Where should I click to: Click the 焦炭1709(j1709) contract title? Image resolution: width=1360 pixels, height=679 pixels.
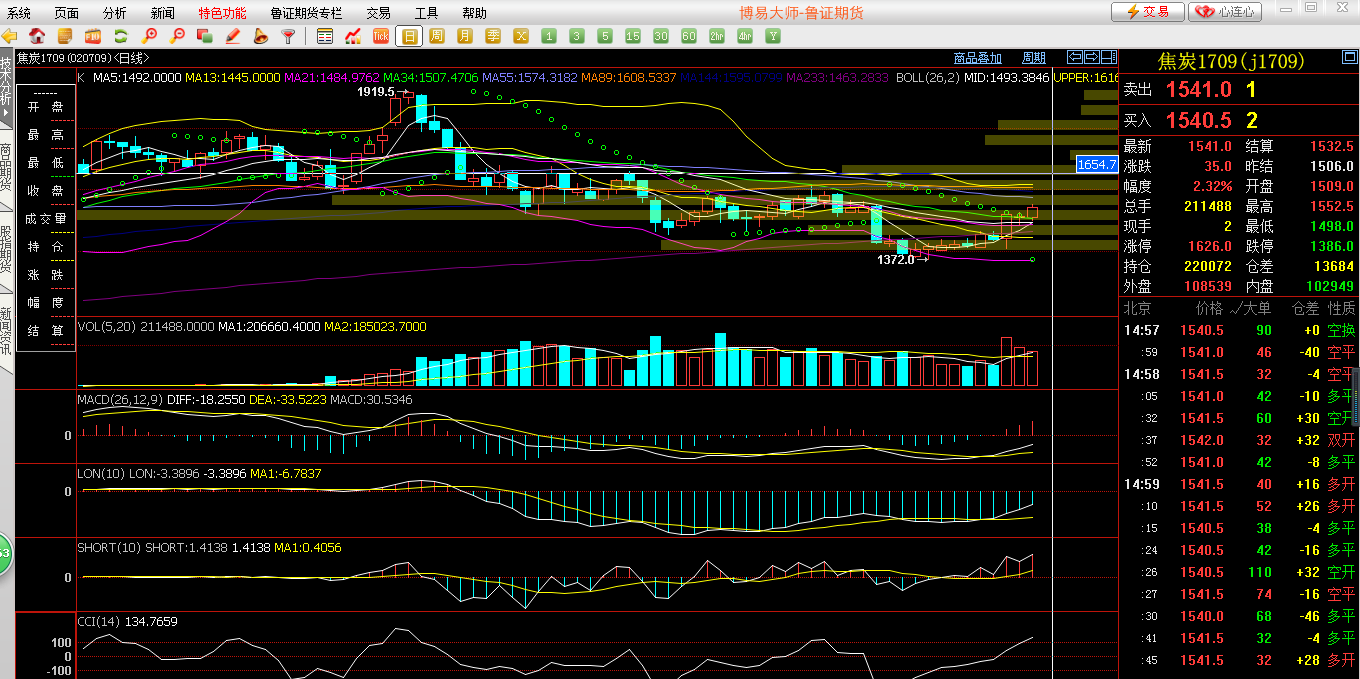1231,61
